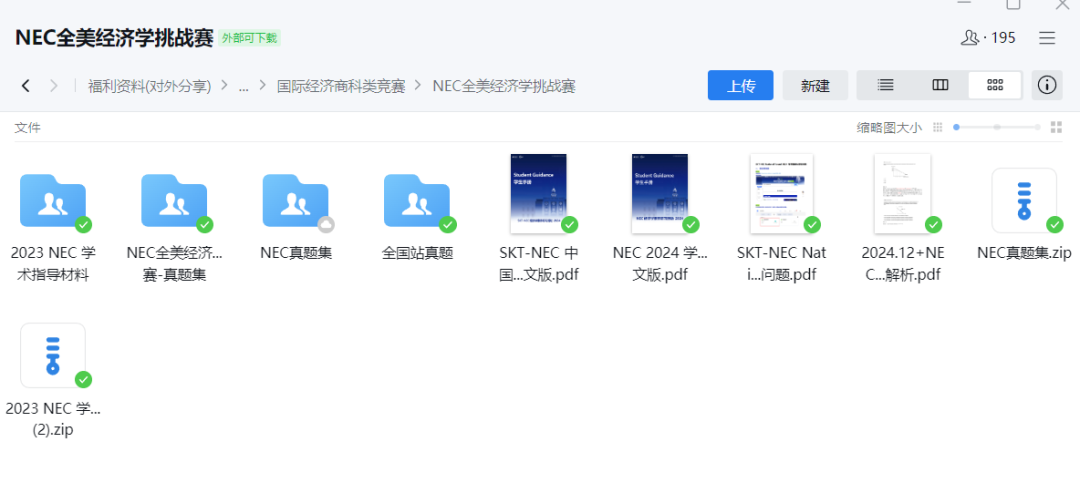
Task: Open NEC 2024 学...文版.pdf thumbnail
Action: 660,194
